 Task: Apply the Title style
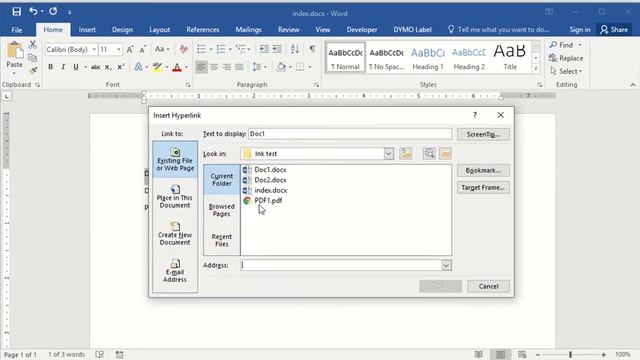click(x=510, y=58)
